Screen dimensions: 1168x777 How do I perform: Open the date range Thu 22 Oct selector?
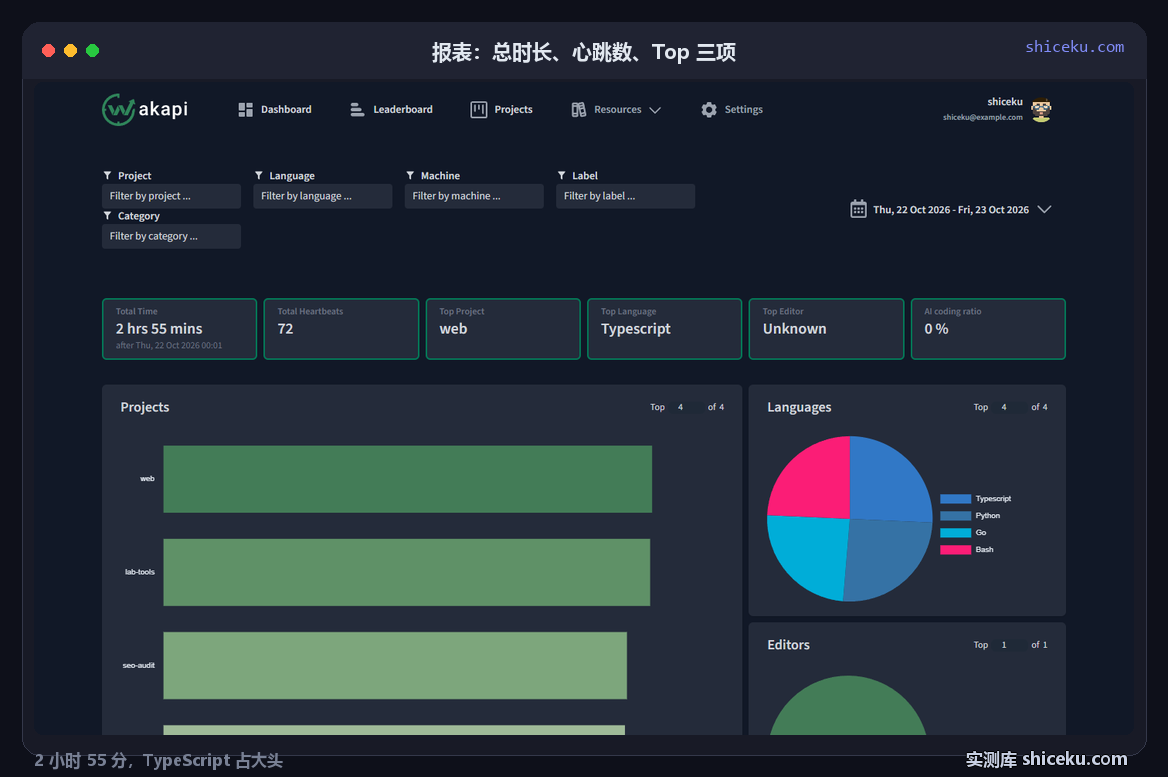click(950, 209)
